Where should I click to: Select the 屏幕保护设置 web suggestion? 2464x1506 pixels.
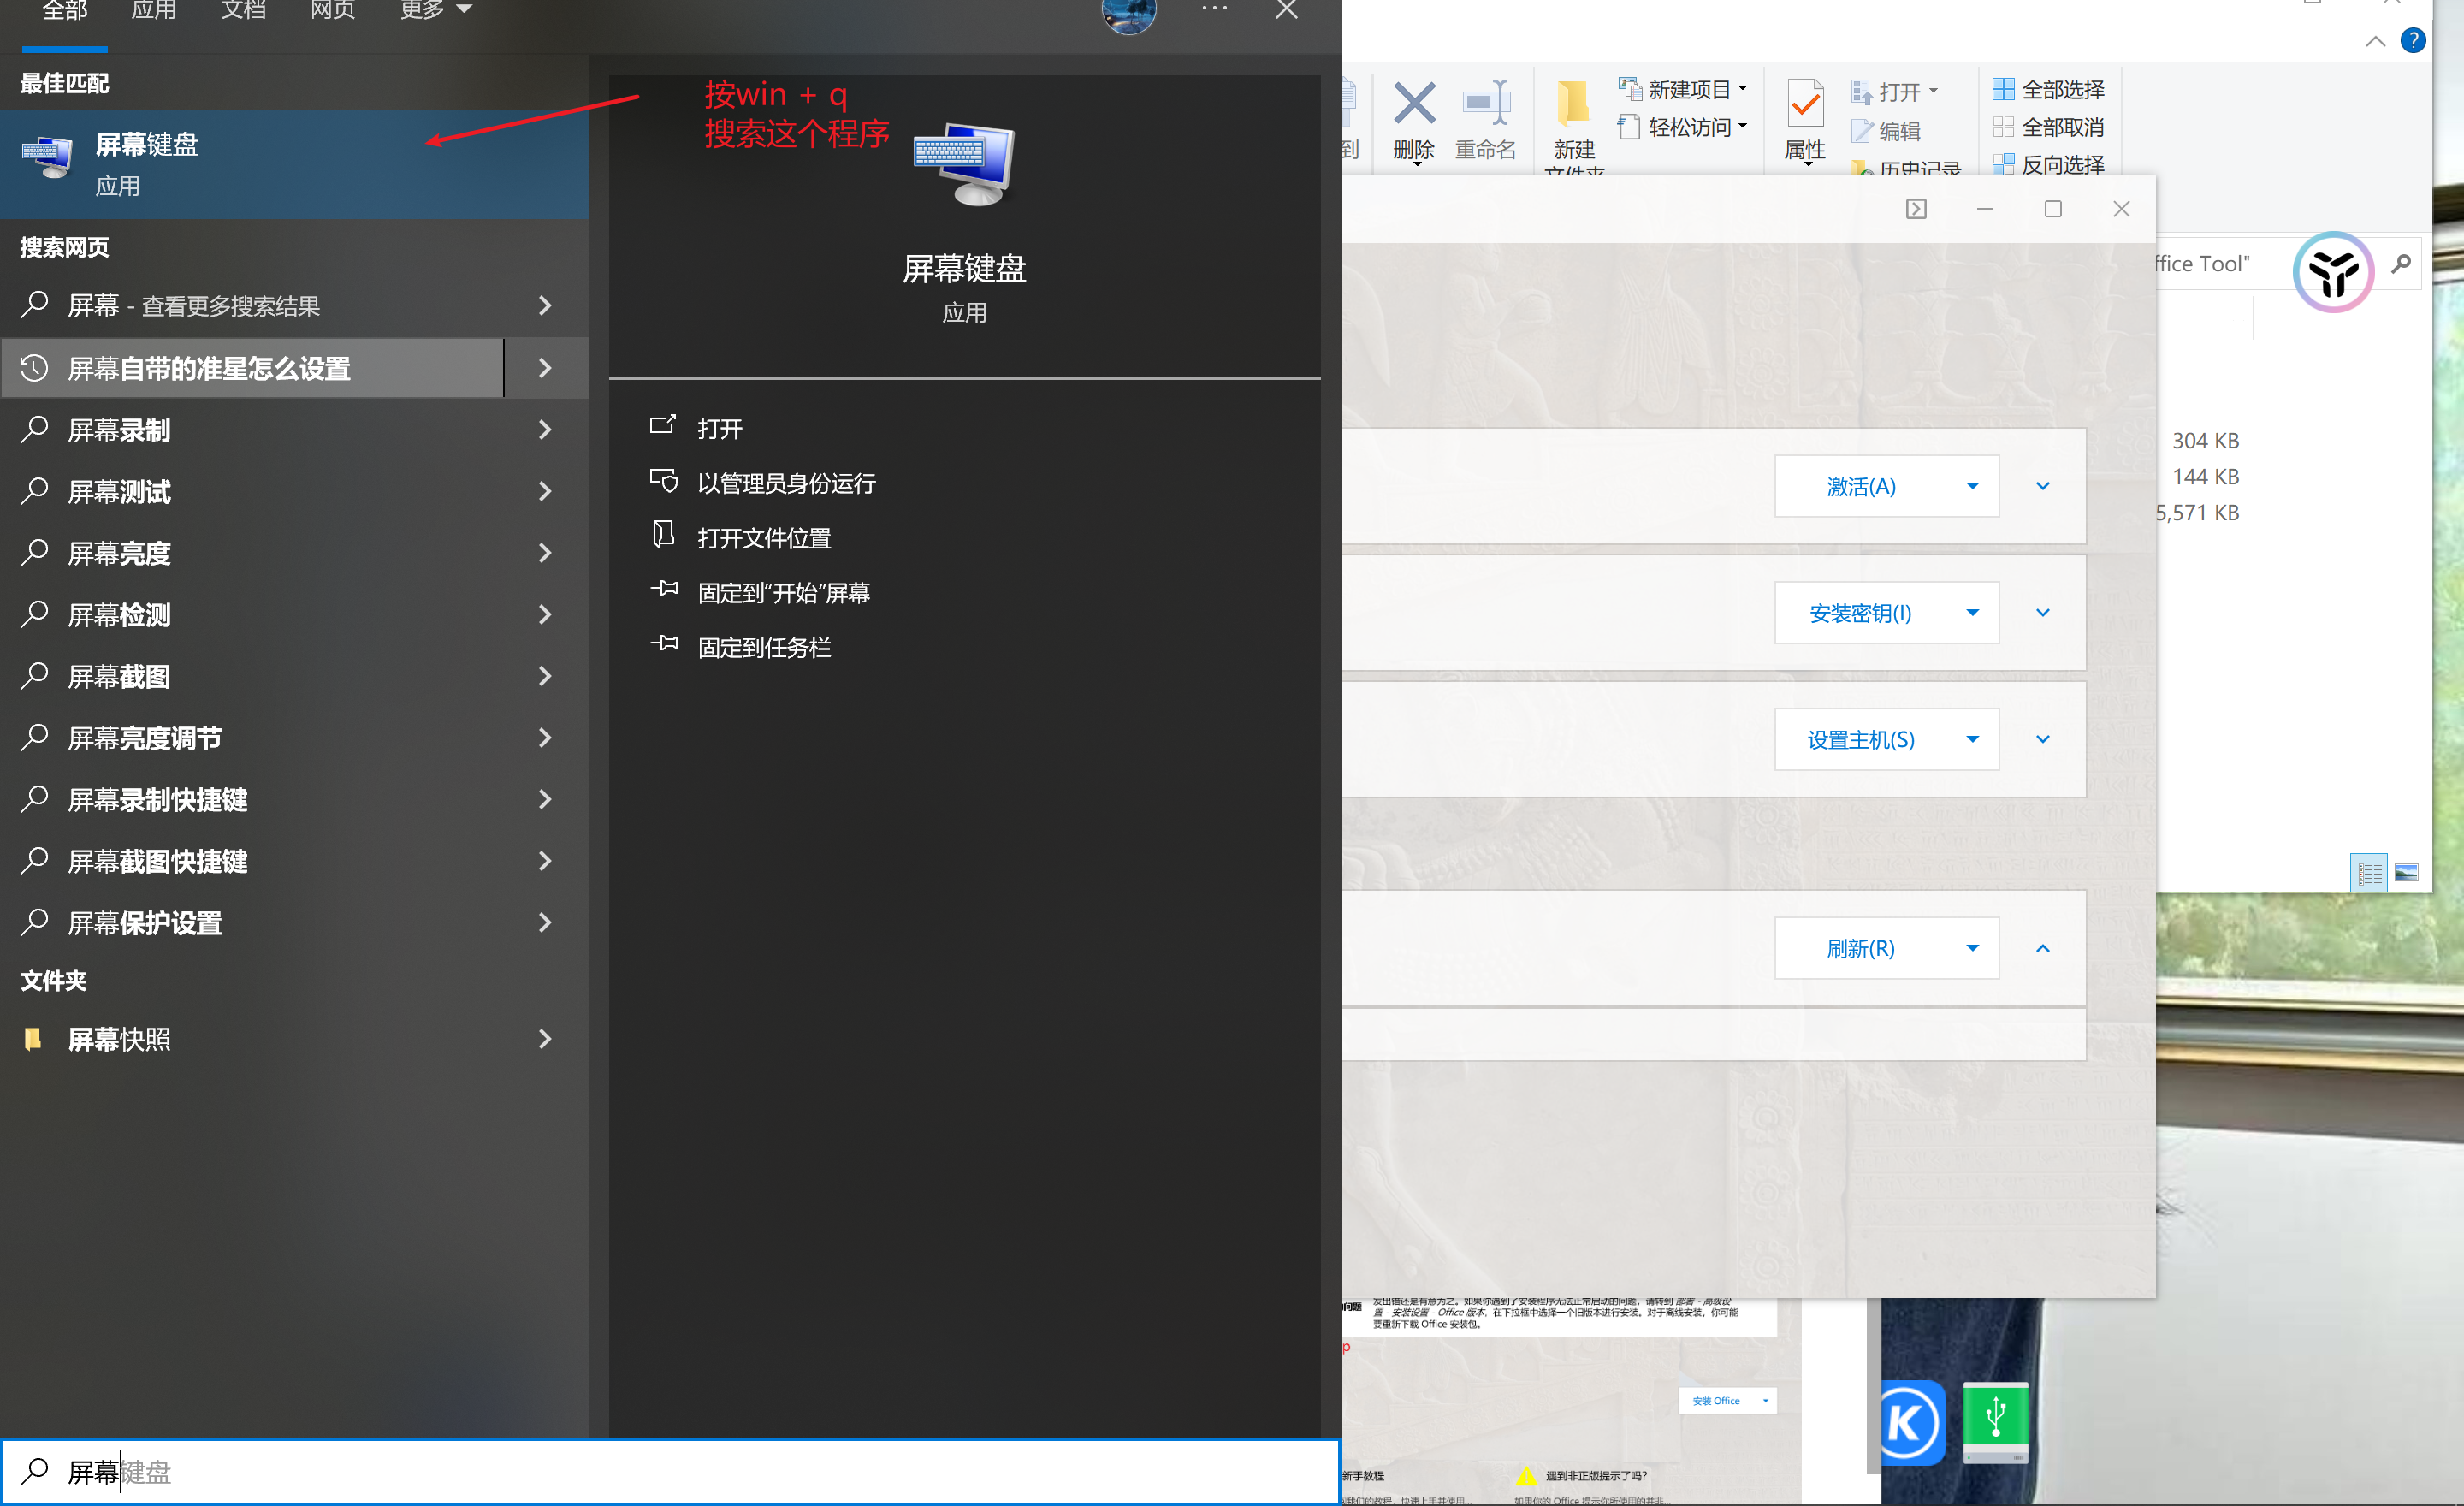click(x=252, y=923)
